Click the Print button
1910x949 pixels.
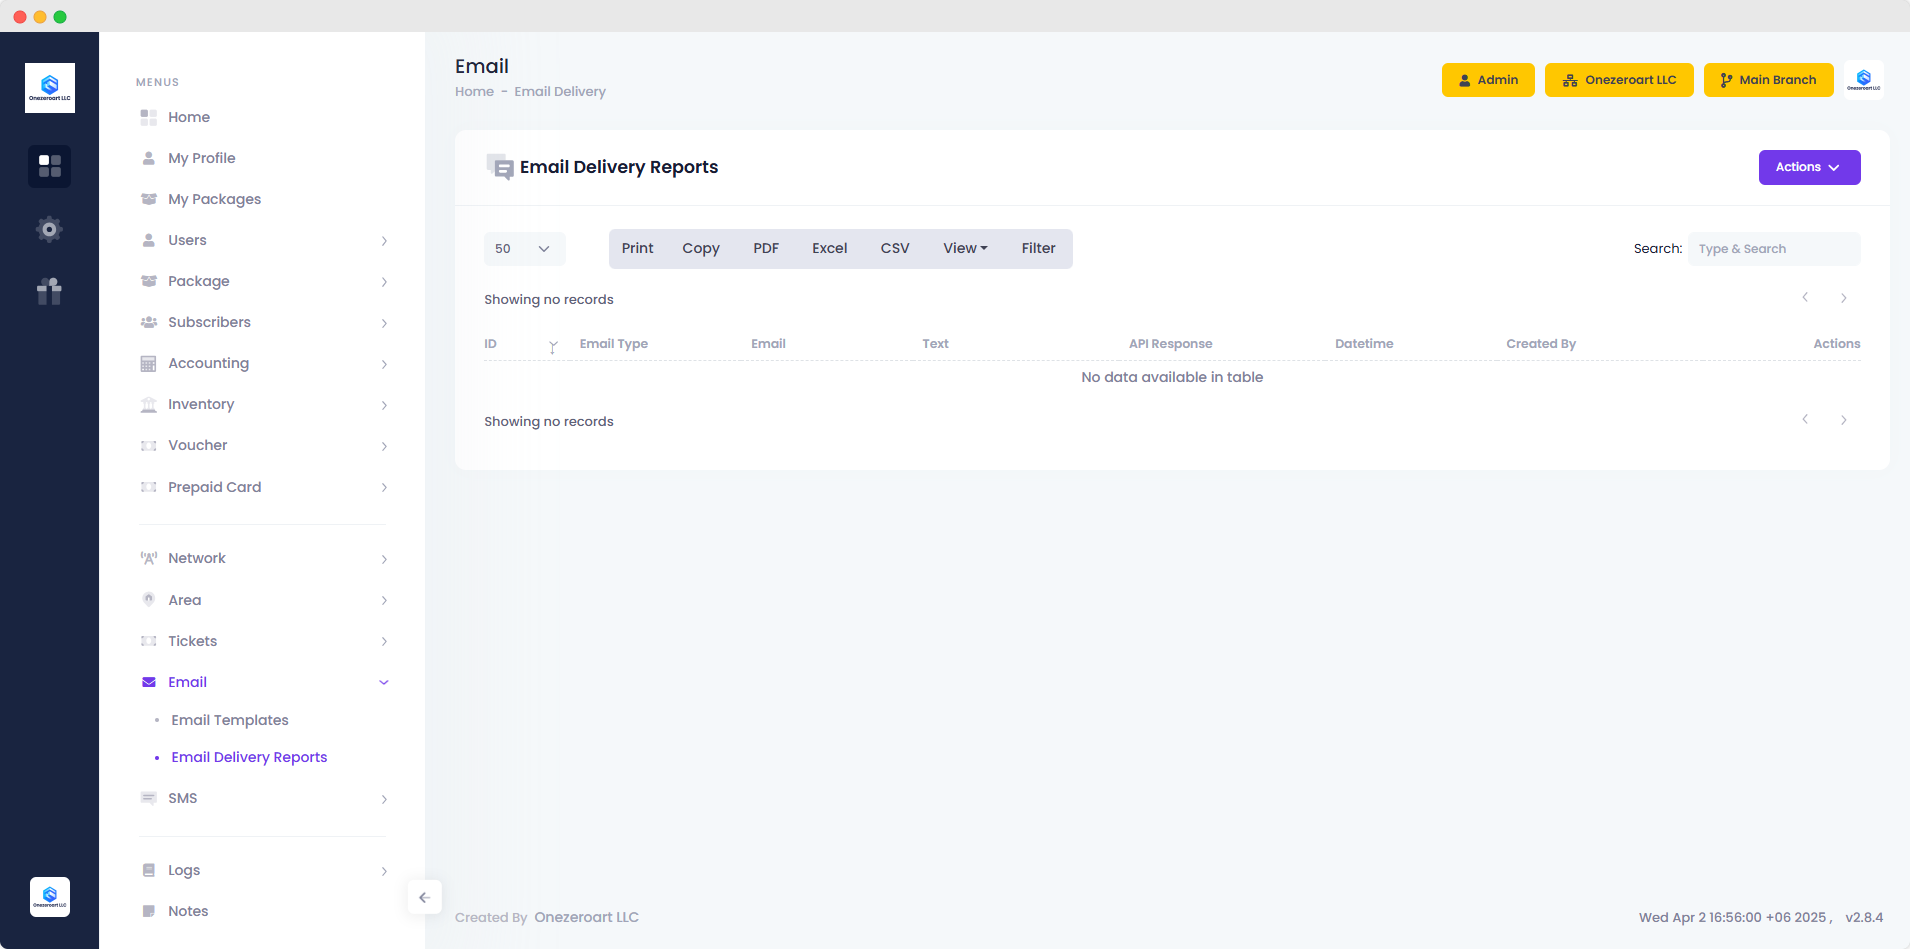637,248
